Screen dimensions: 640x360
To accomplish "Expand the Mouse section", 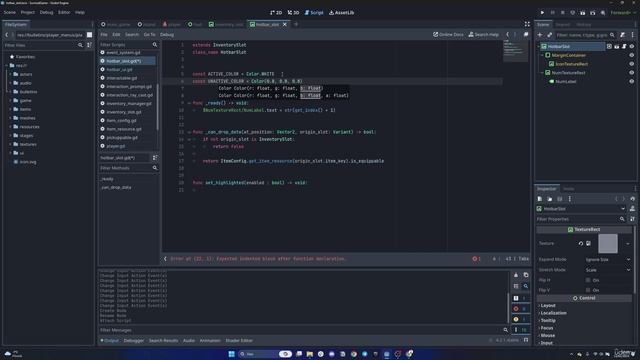I will tap(547, 336).
